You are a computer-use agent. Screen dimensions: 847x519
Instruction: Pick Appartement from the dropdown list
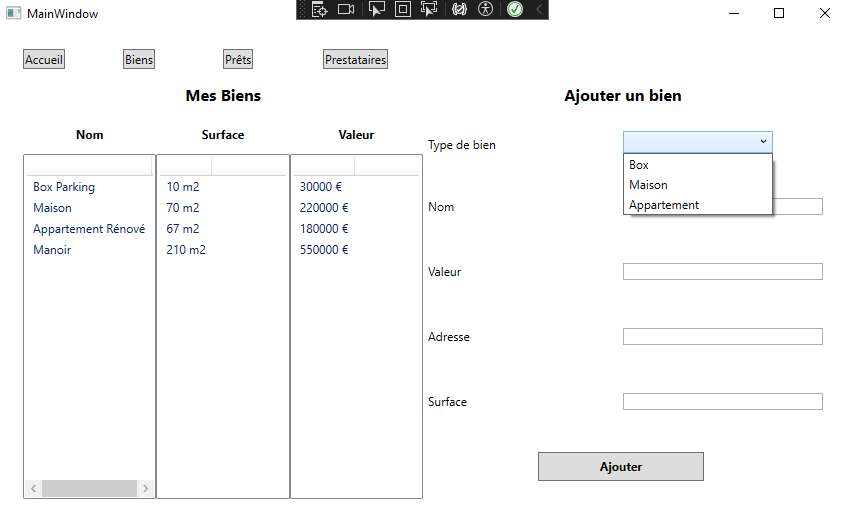(x=664, y=205)
